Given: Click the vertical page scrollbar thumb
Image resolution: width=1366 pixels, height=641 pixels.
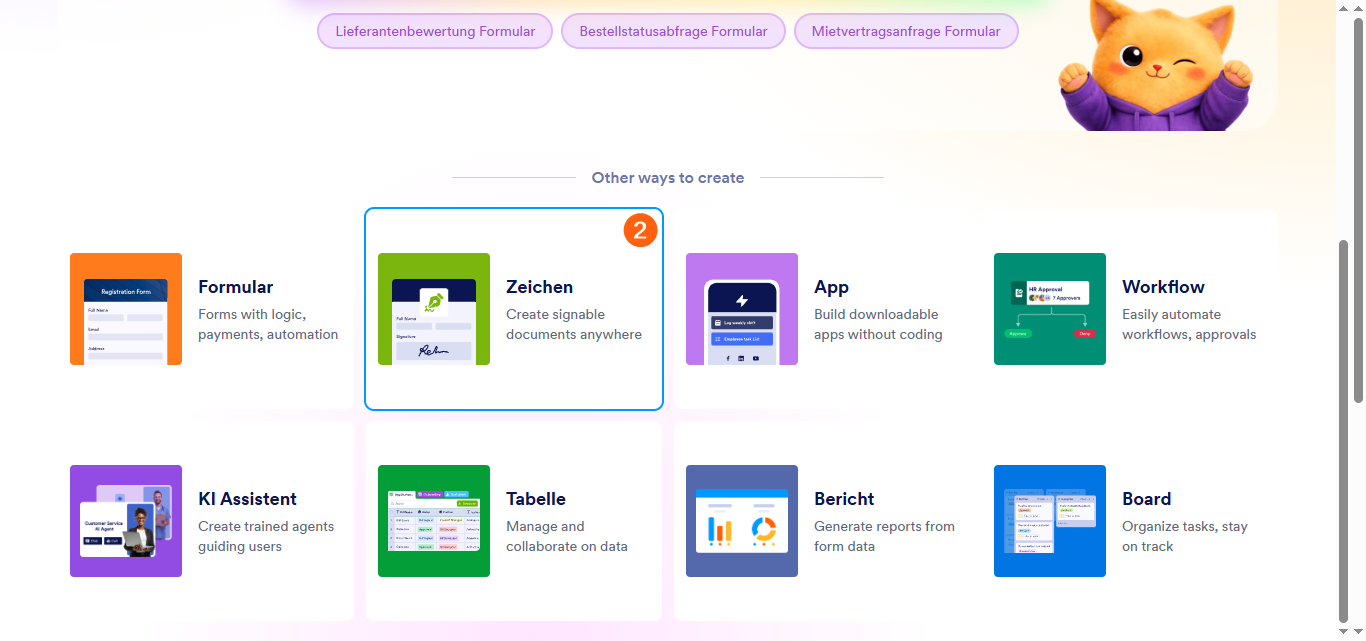Looking at the screenshot, I should tap(1357, 320).
